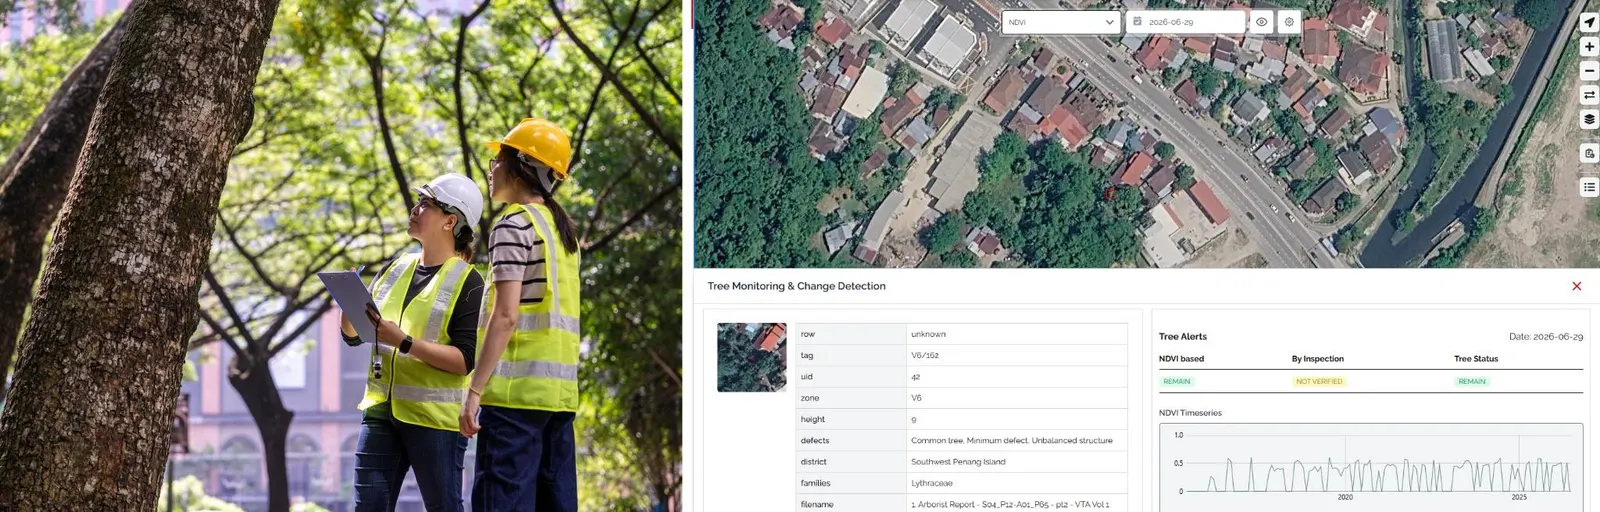This screenshot has height=512, width=1600.
Task: Click the 'By Inspection' column header
Action: [1318, 359]
